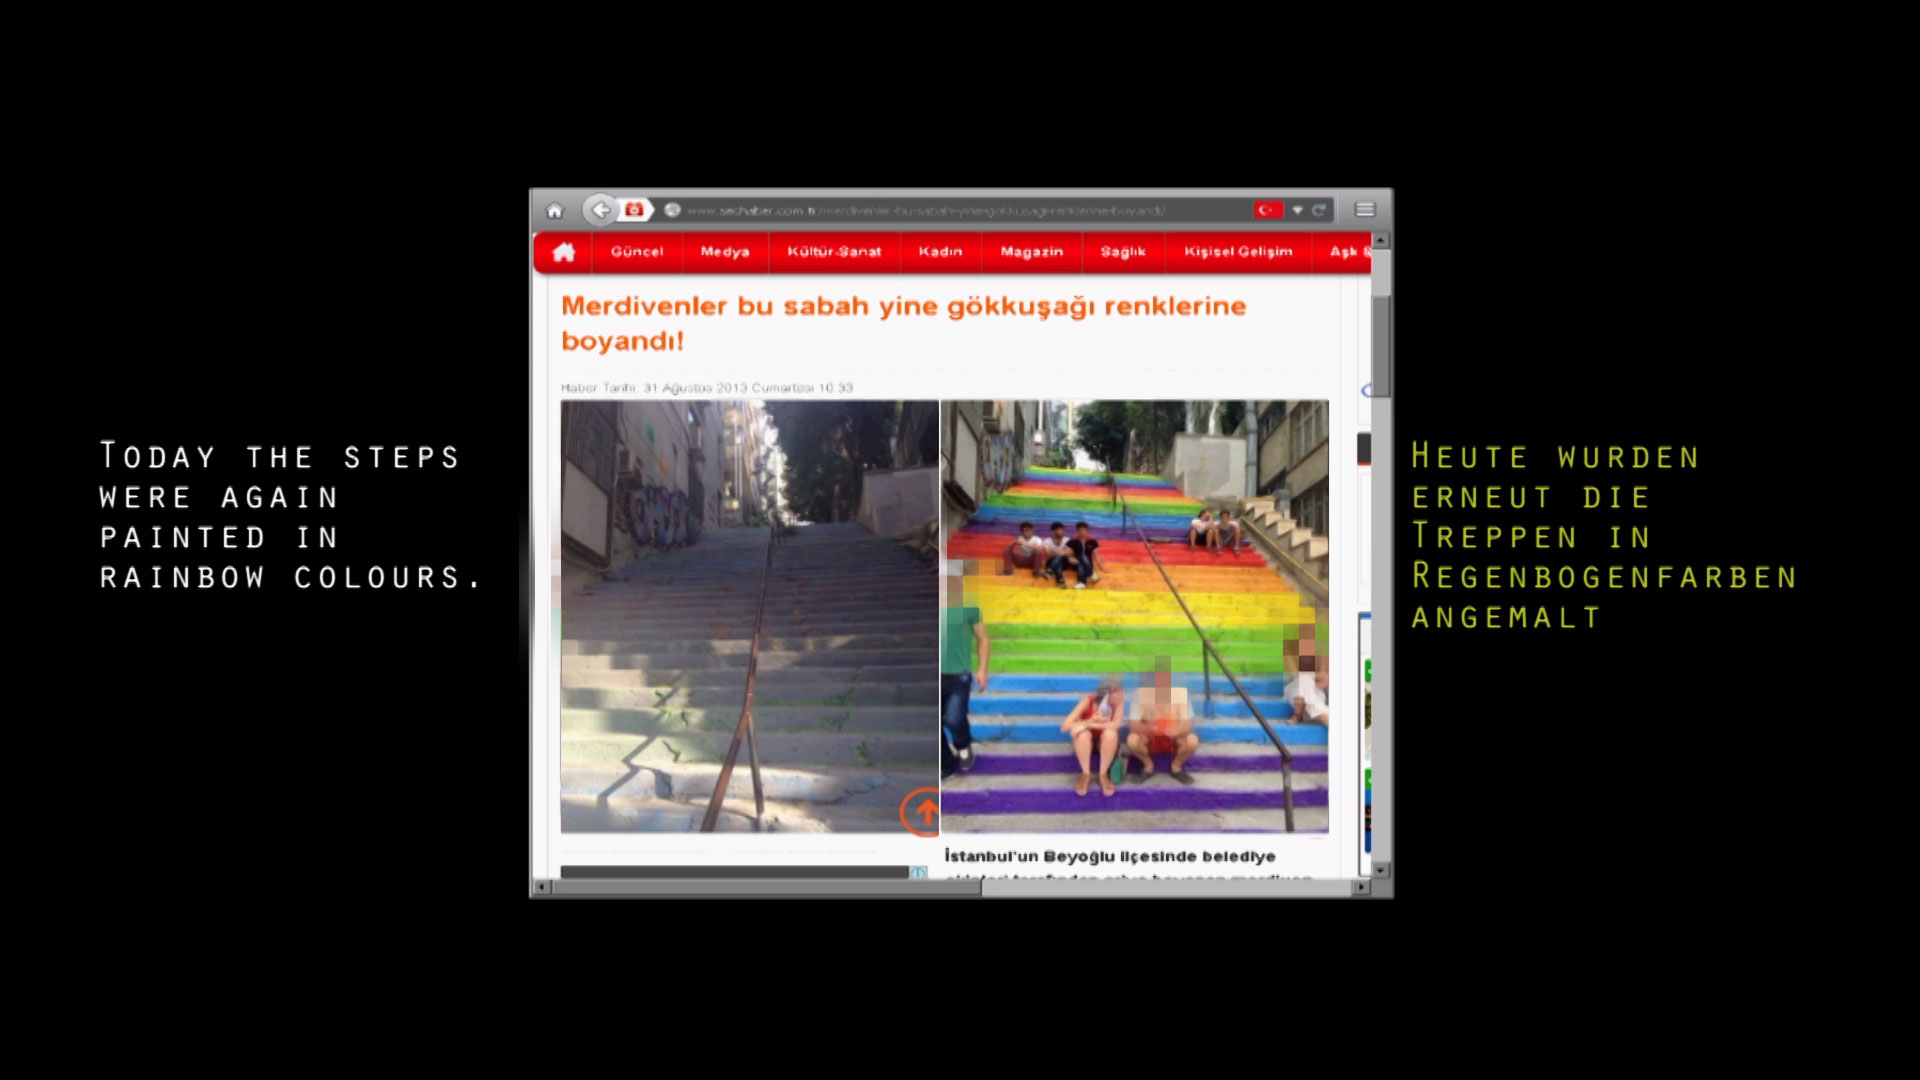The height and width of the screenshot is (1080, 1920).
Task: Select the Kültür-Sanat tab
Action: 834,252
